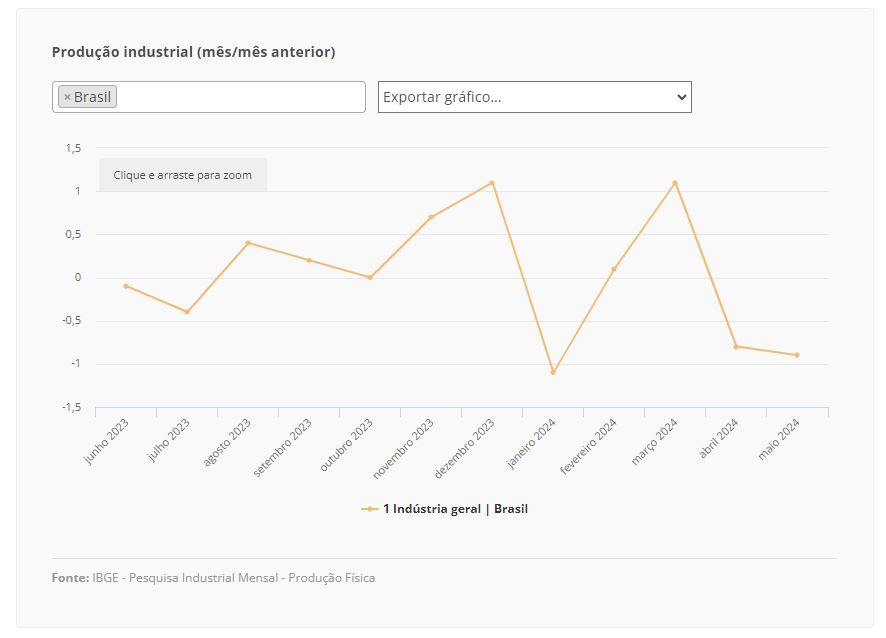Click the janeiro 2024 lowest data point
Screen dimensions: 886x638
[x=553, y=373]
